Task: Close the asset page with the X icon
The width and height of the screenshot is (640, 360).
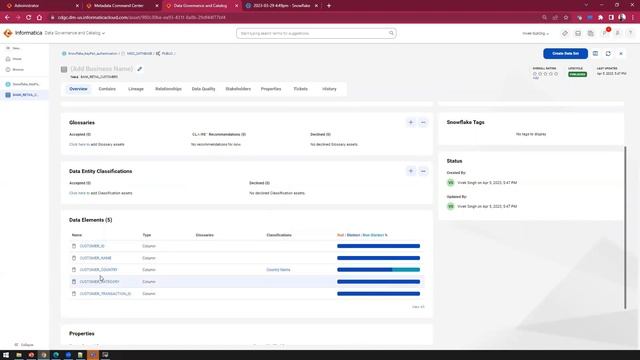Action: click(621, 53)
